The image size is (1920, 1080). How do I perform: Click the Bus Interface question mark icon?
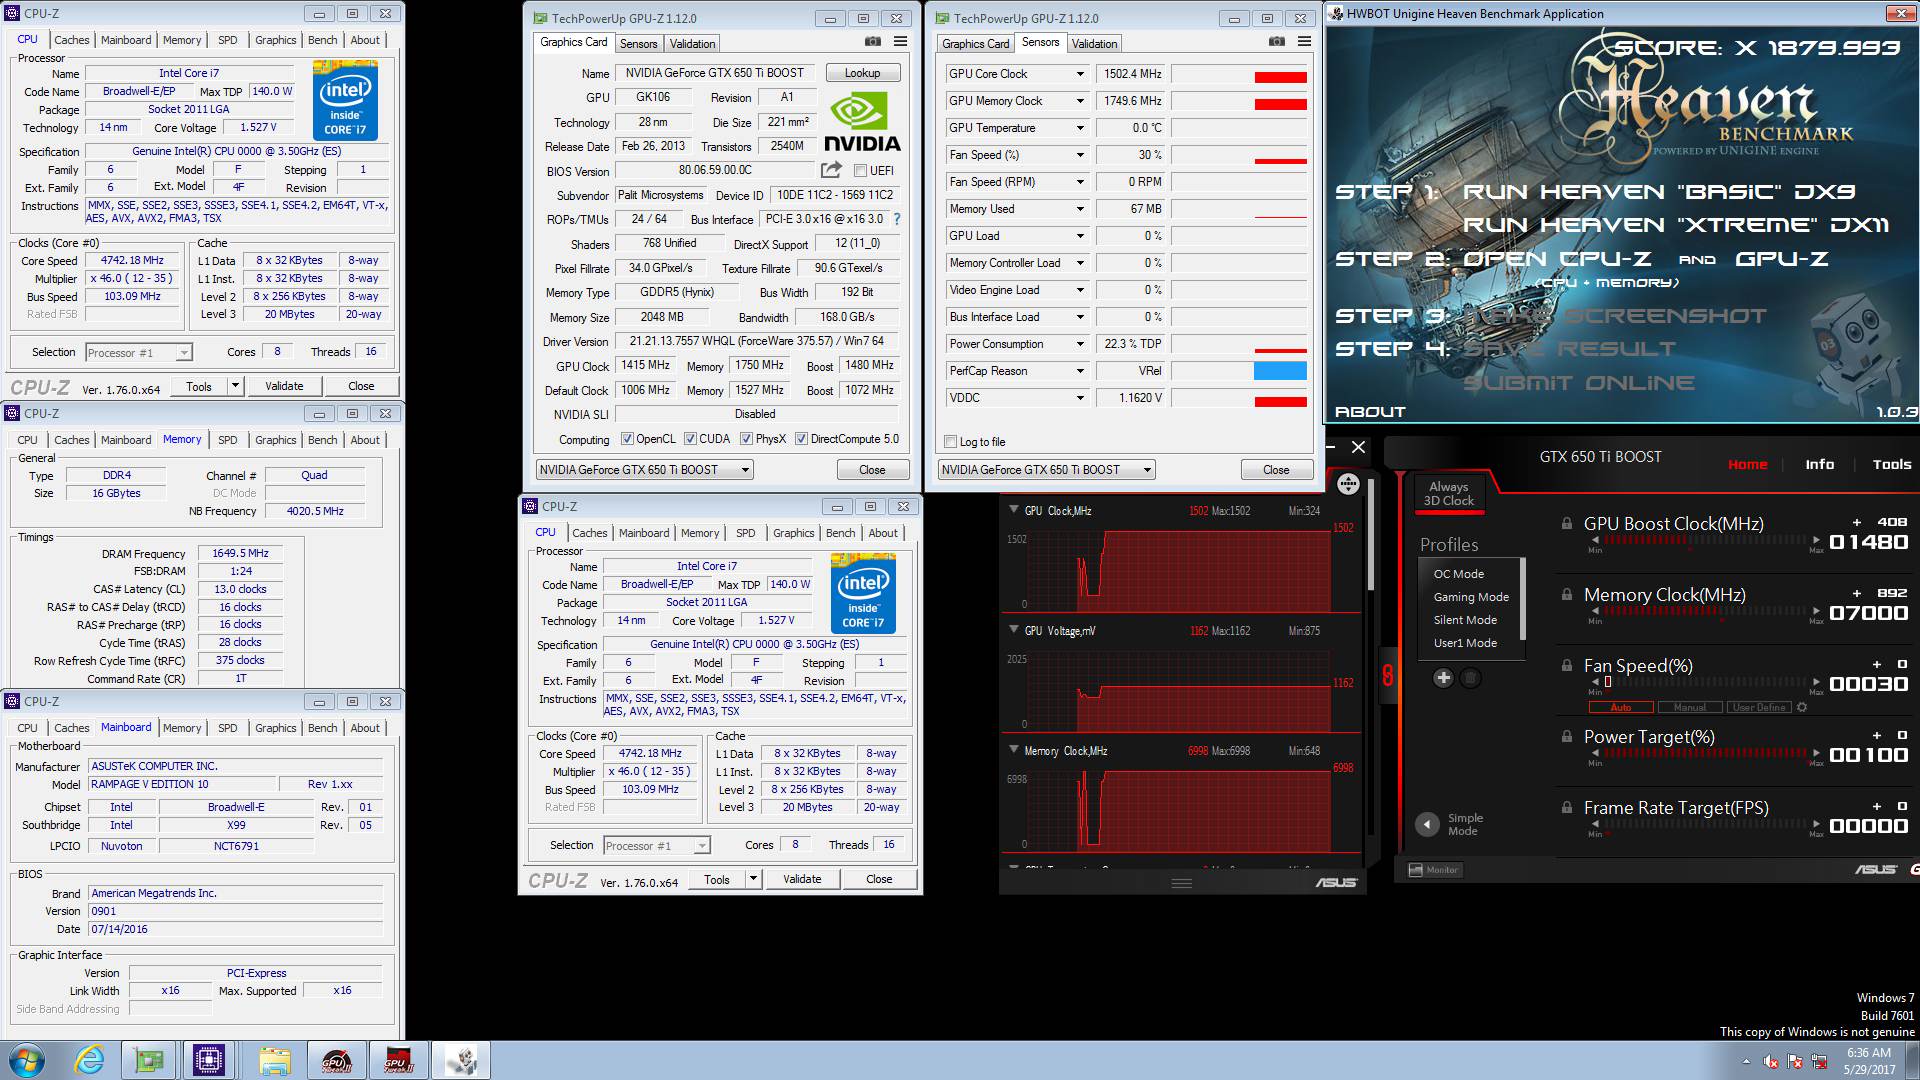click(x=896, y=219)
